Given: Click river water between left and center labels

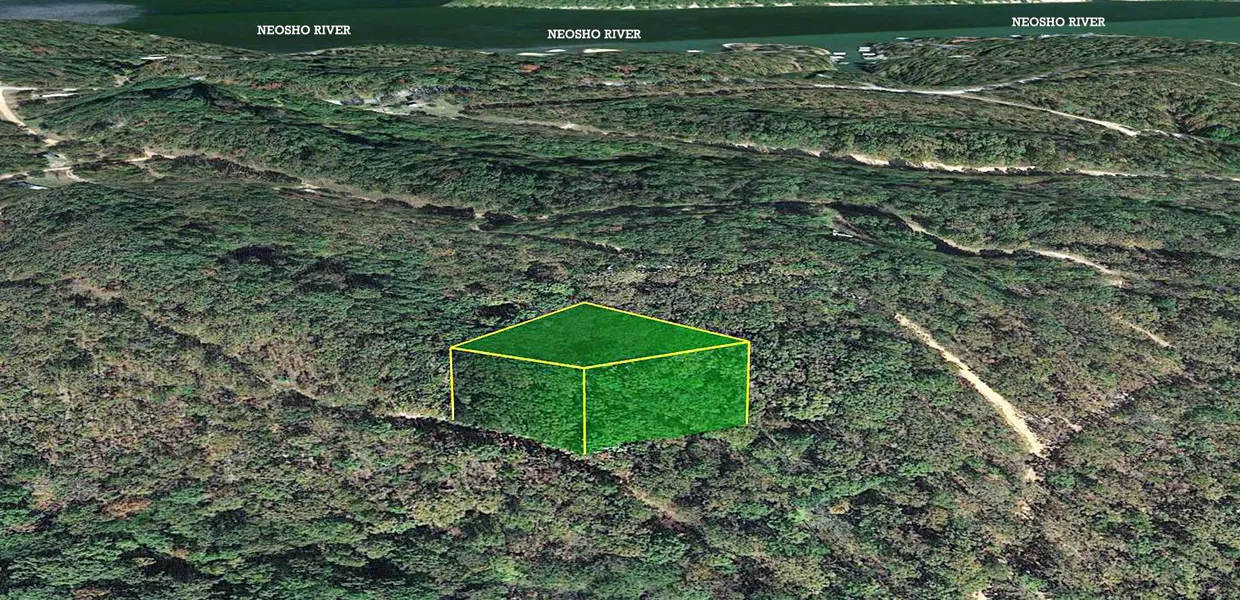Looking at the screenshot, I should (450, 28).
